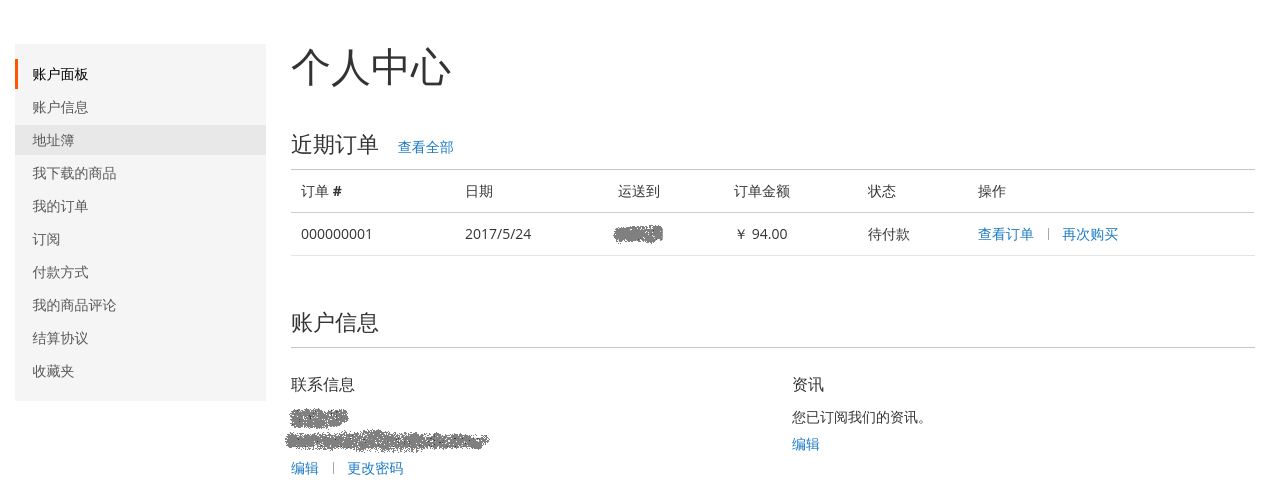The width and height of the screenshot is (1276, 488).
Task: Open 地址簿 in the sidebar
Action: coord(140,140)
